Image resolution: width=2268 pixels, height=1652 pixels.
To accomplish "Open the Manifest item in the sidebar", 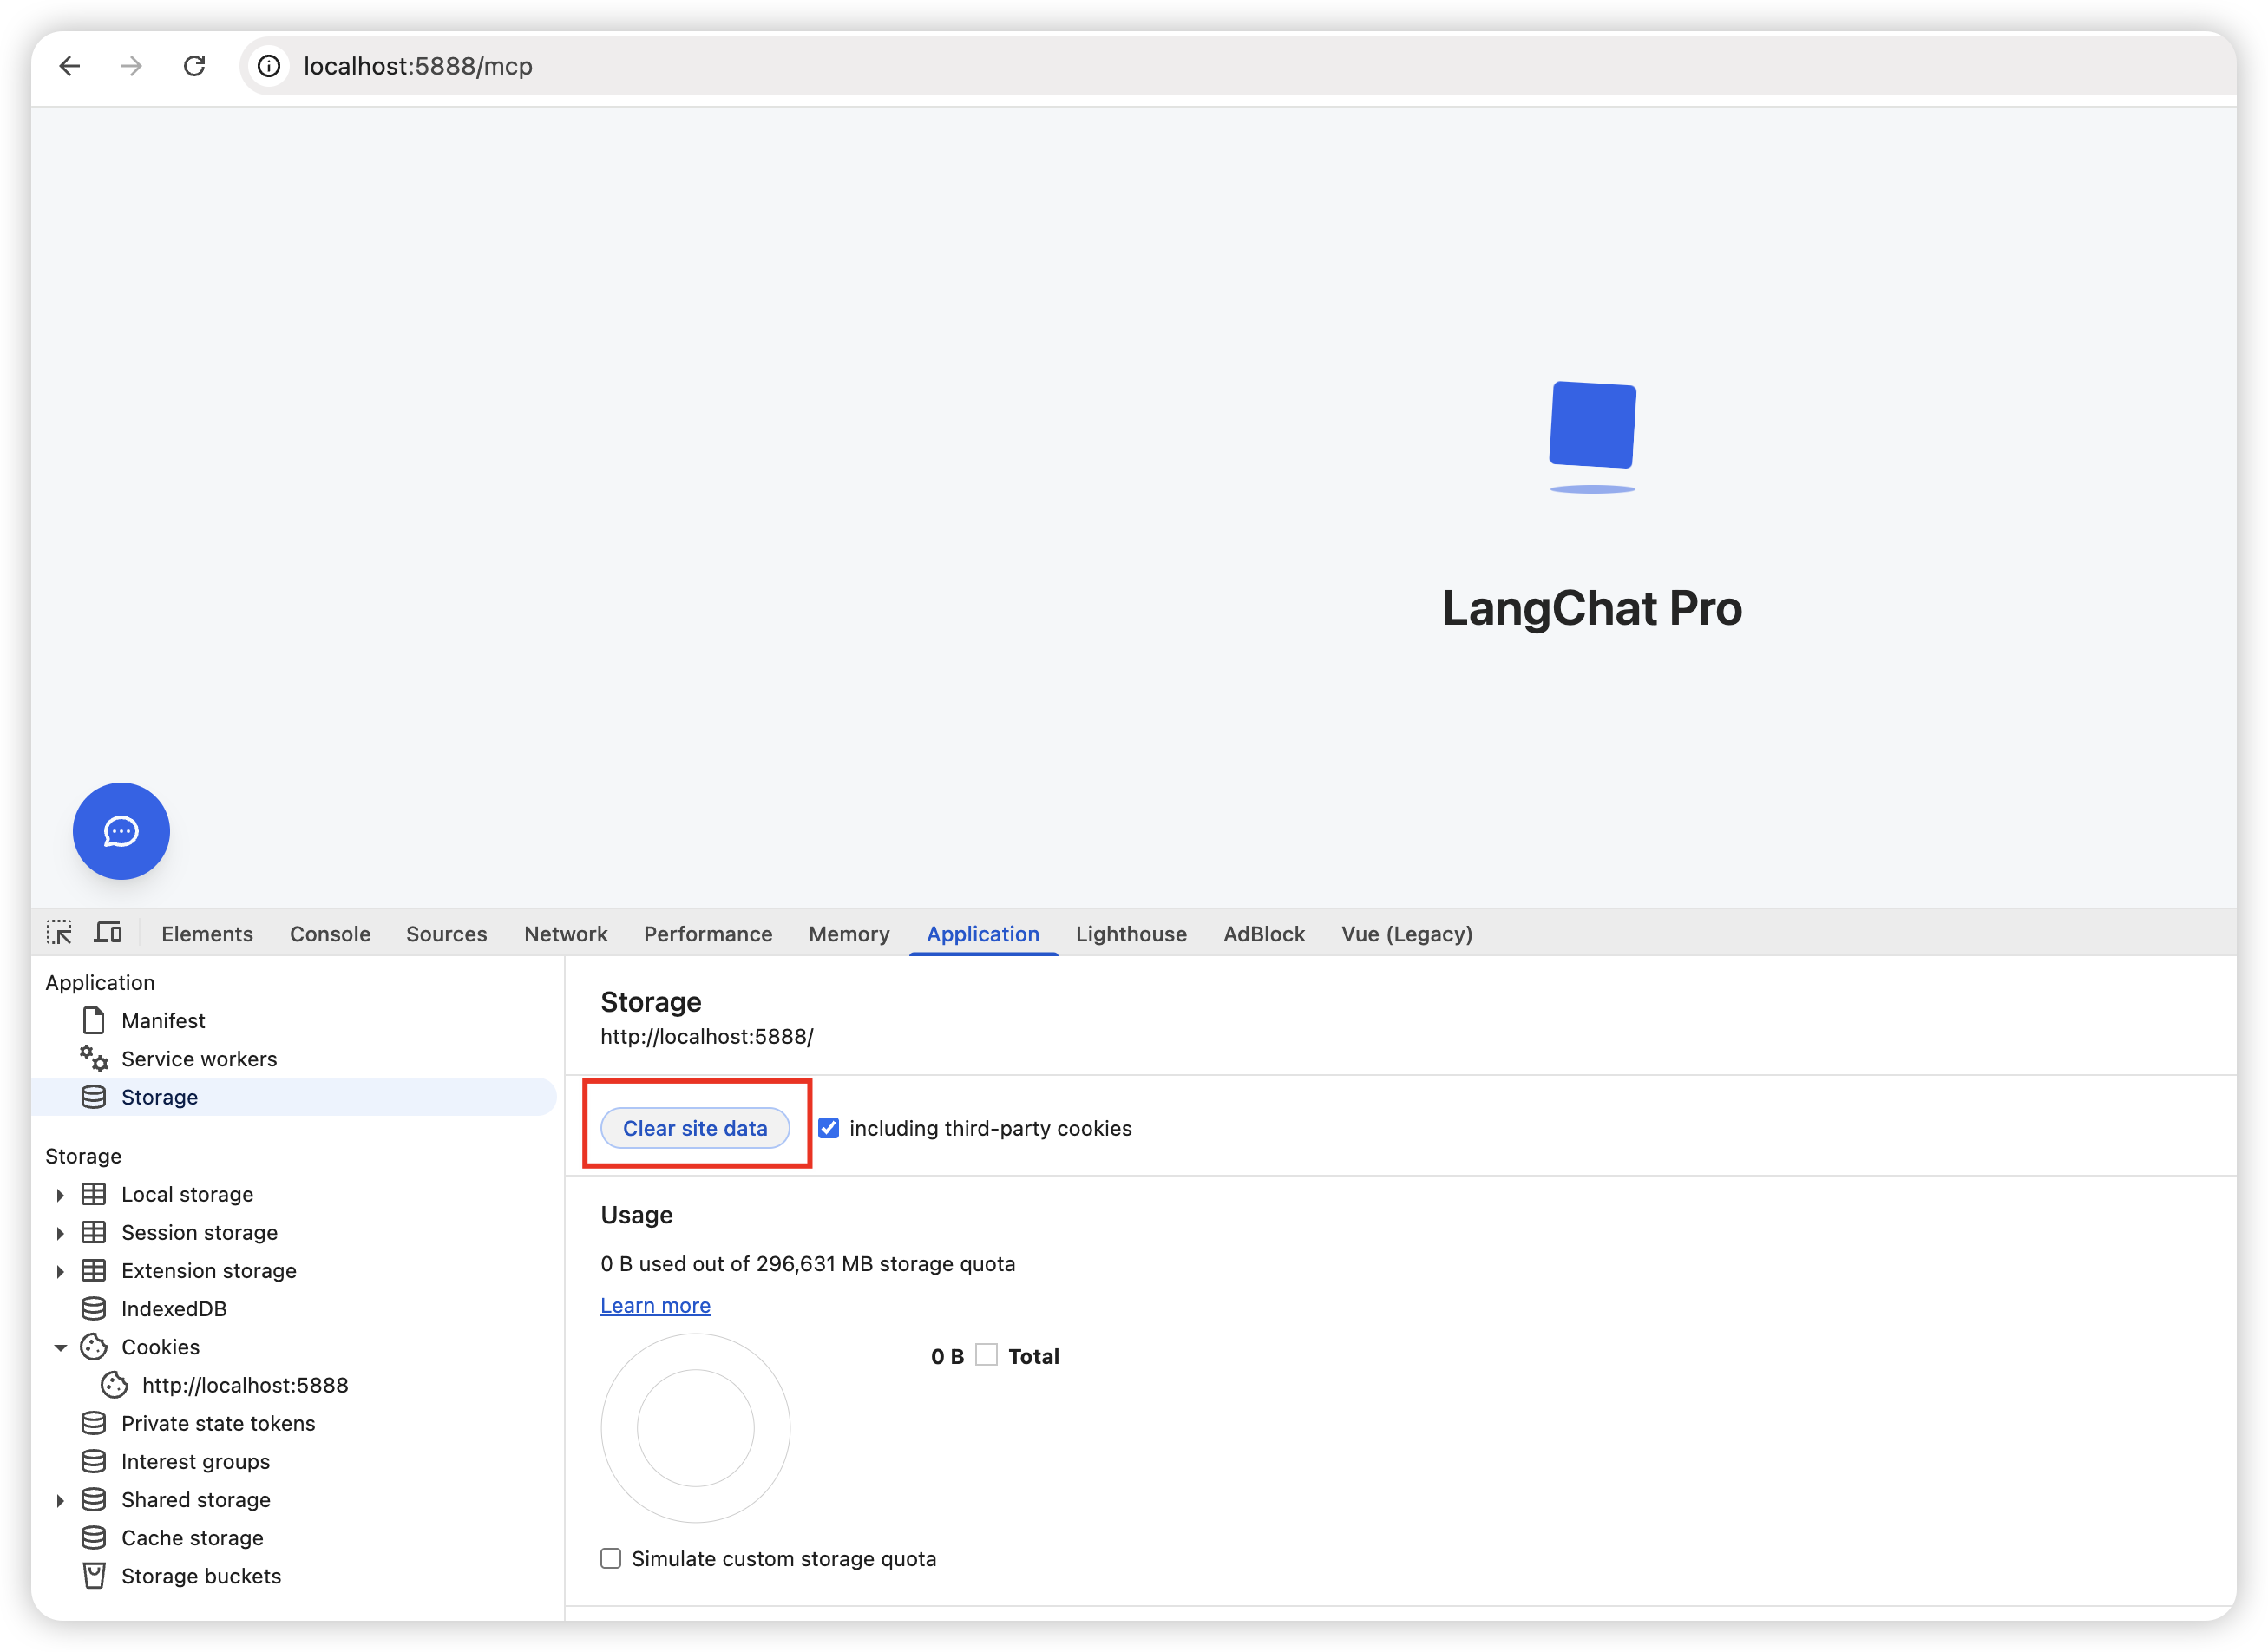I will tap(162, 1021).
